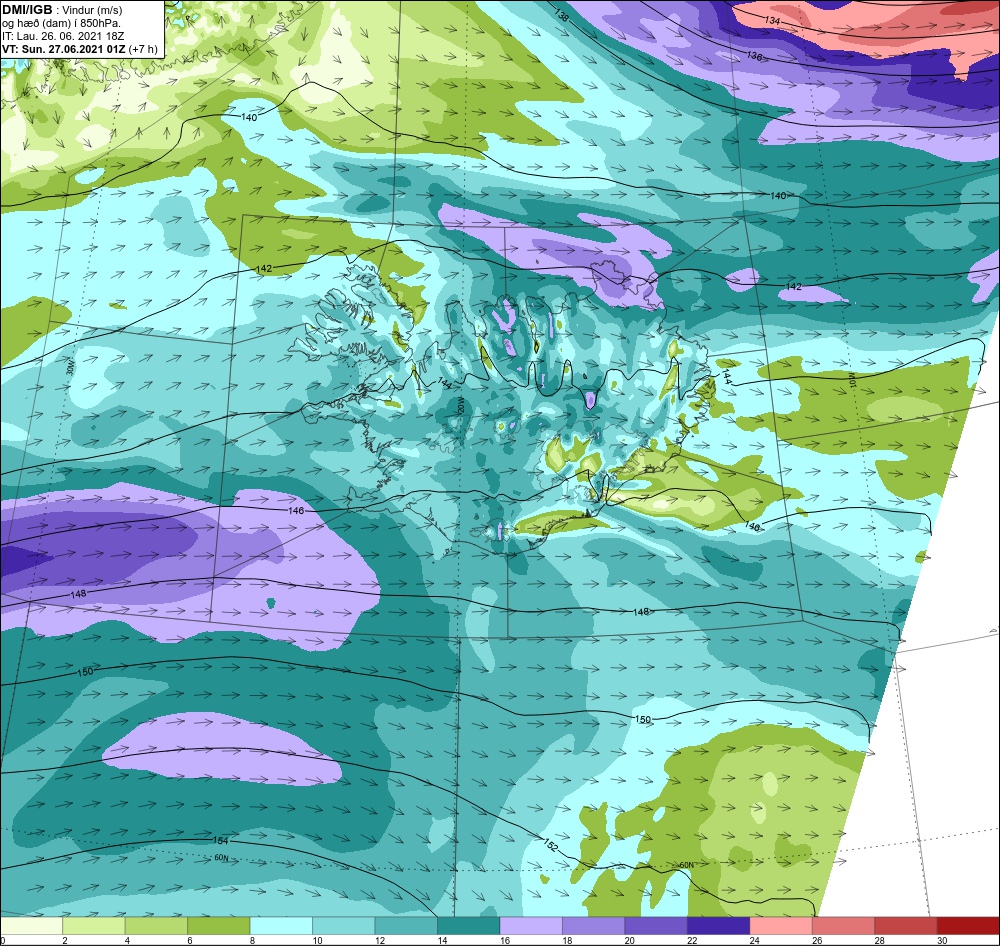This screenshot has width=1000, height=946.
Task: Click the 142 contour label west of Westfjords
Action: (263, 269)
